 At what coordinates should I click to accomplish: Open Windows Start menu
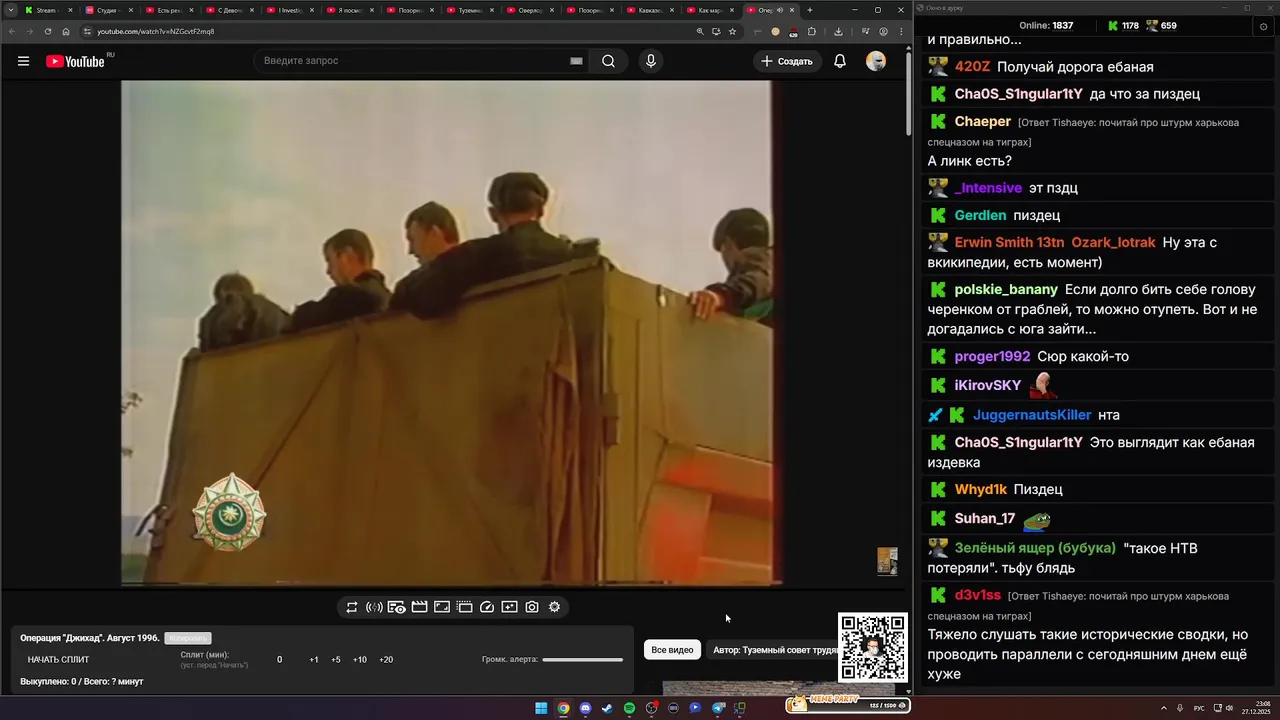[x=541, y=708]
